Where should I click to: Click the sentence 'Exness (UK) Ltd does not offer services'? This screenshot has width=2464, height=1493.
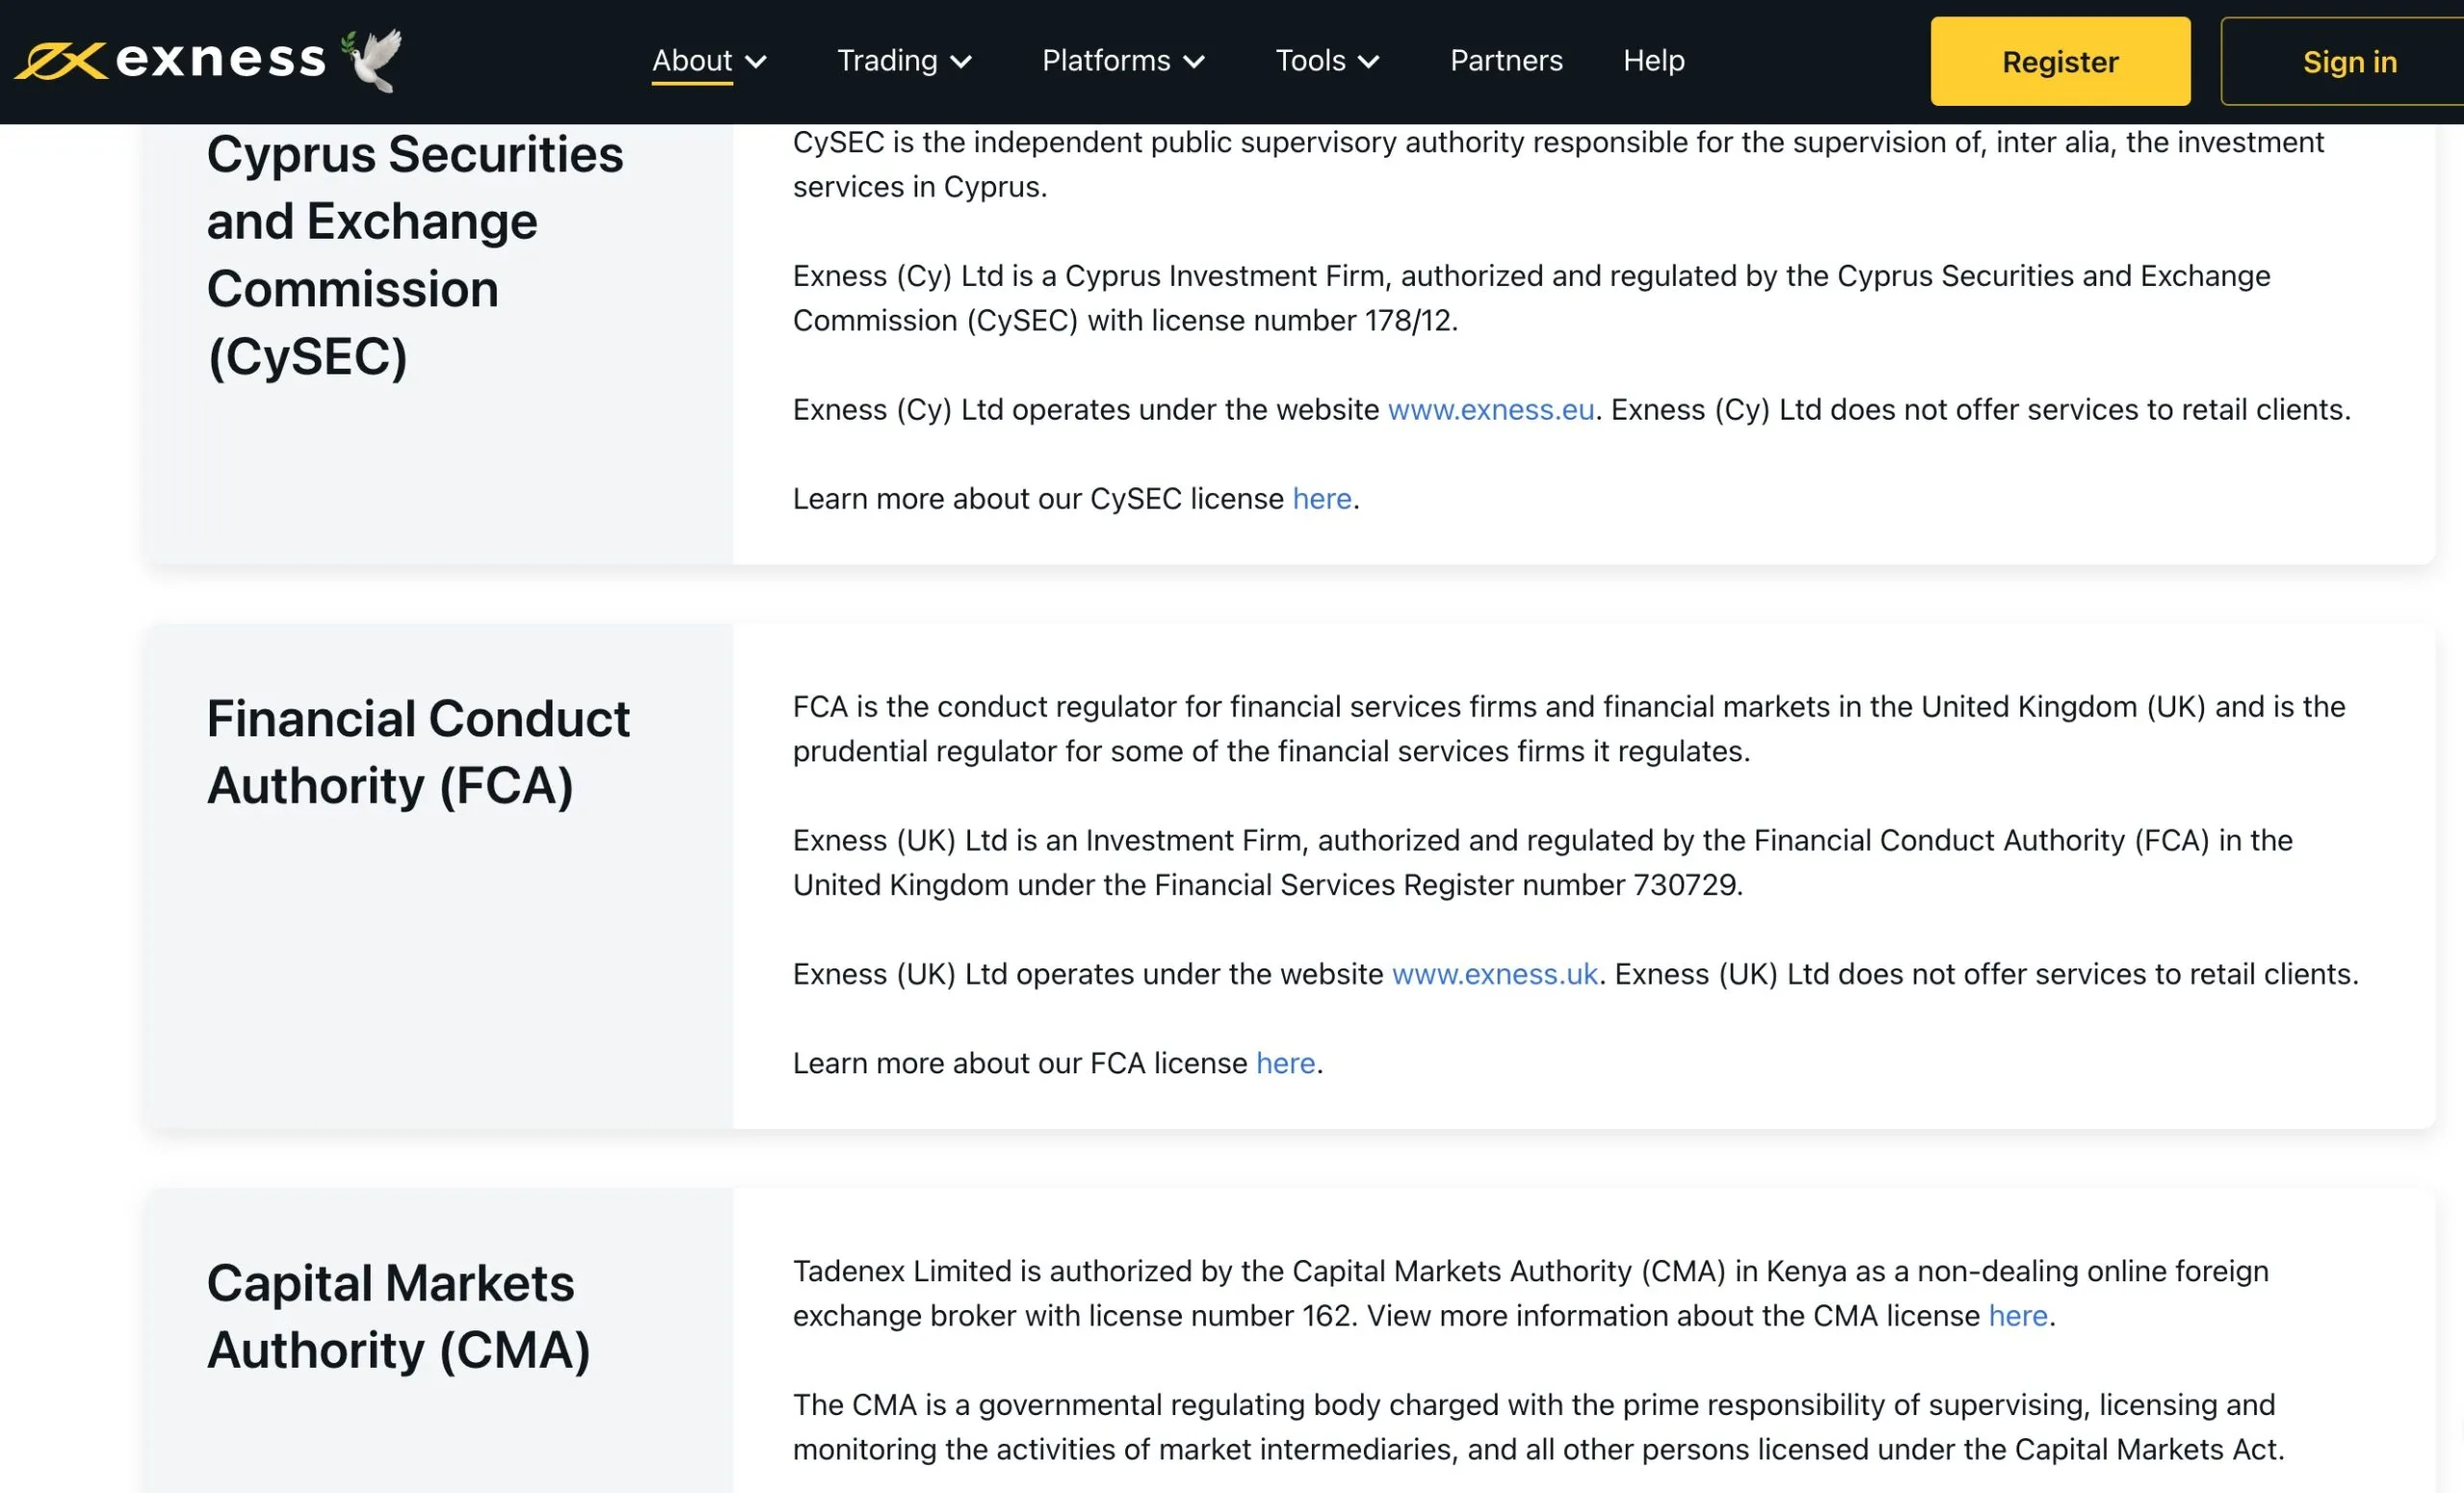click(1986, 974)
